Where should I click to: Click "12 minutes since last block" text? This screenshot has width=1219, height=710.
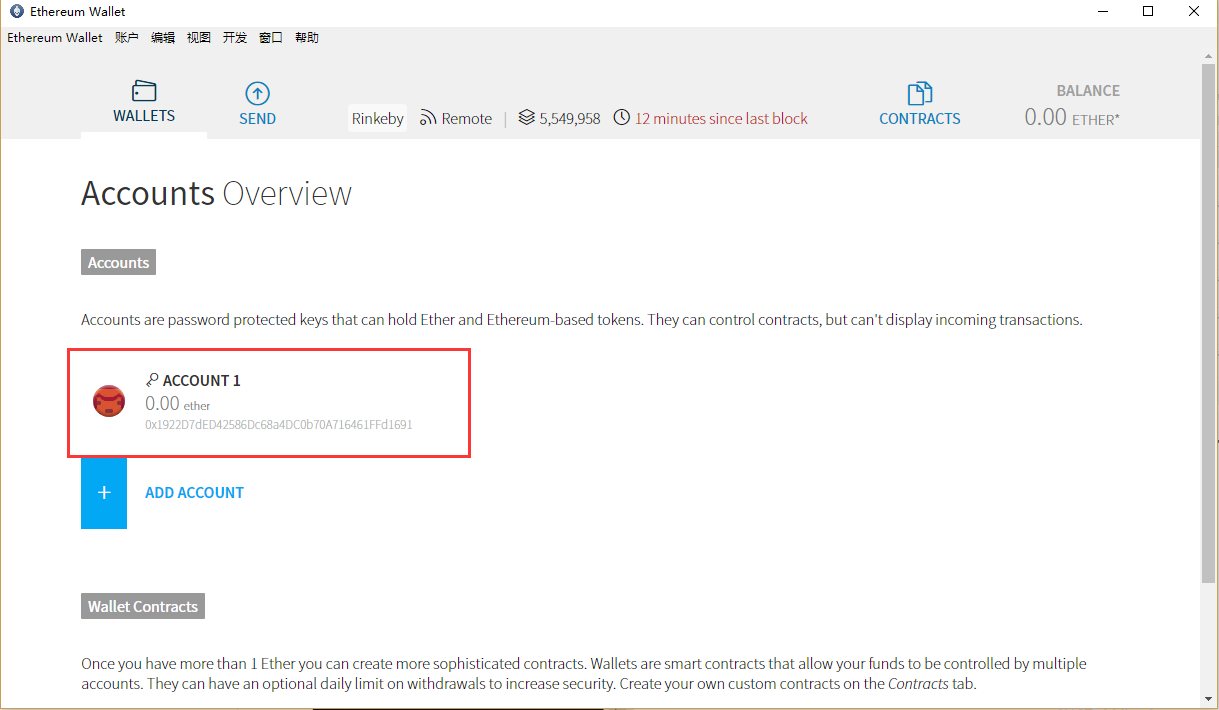click(x=721, y=118)
